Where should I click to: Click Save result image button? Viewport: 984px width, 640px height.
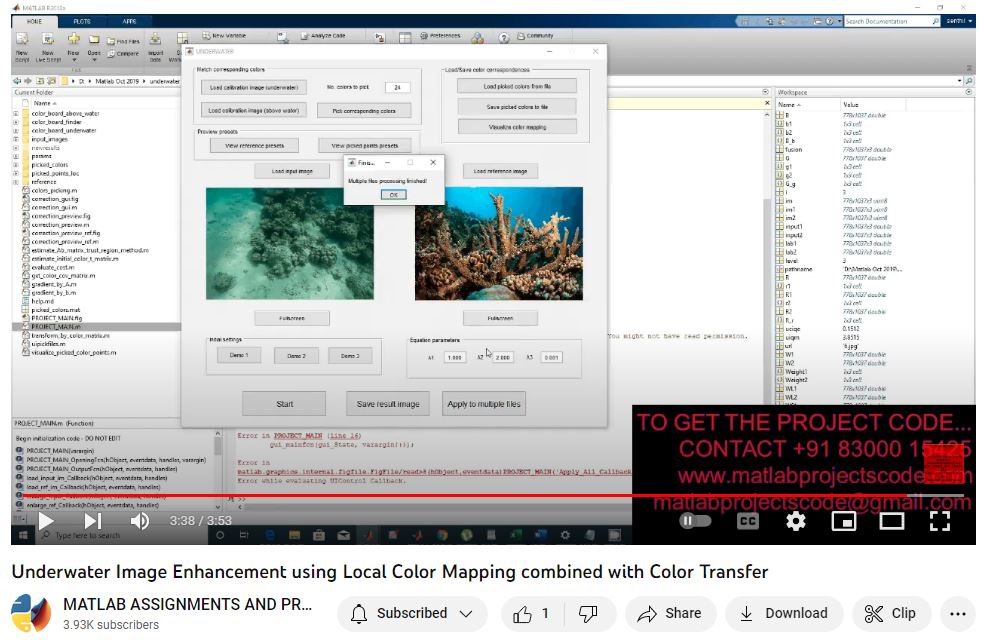tap(388, 404)
